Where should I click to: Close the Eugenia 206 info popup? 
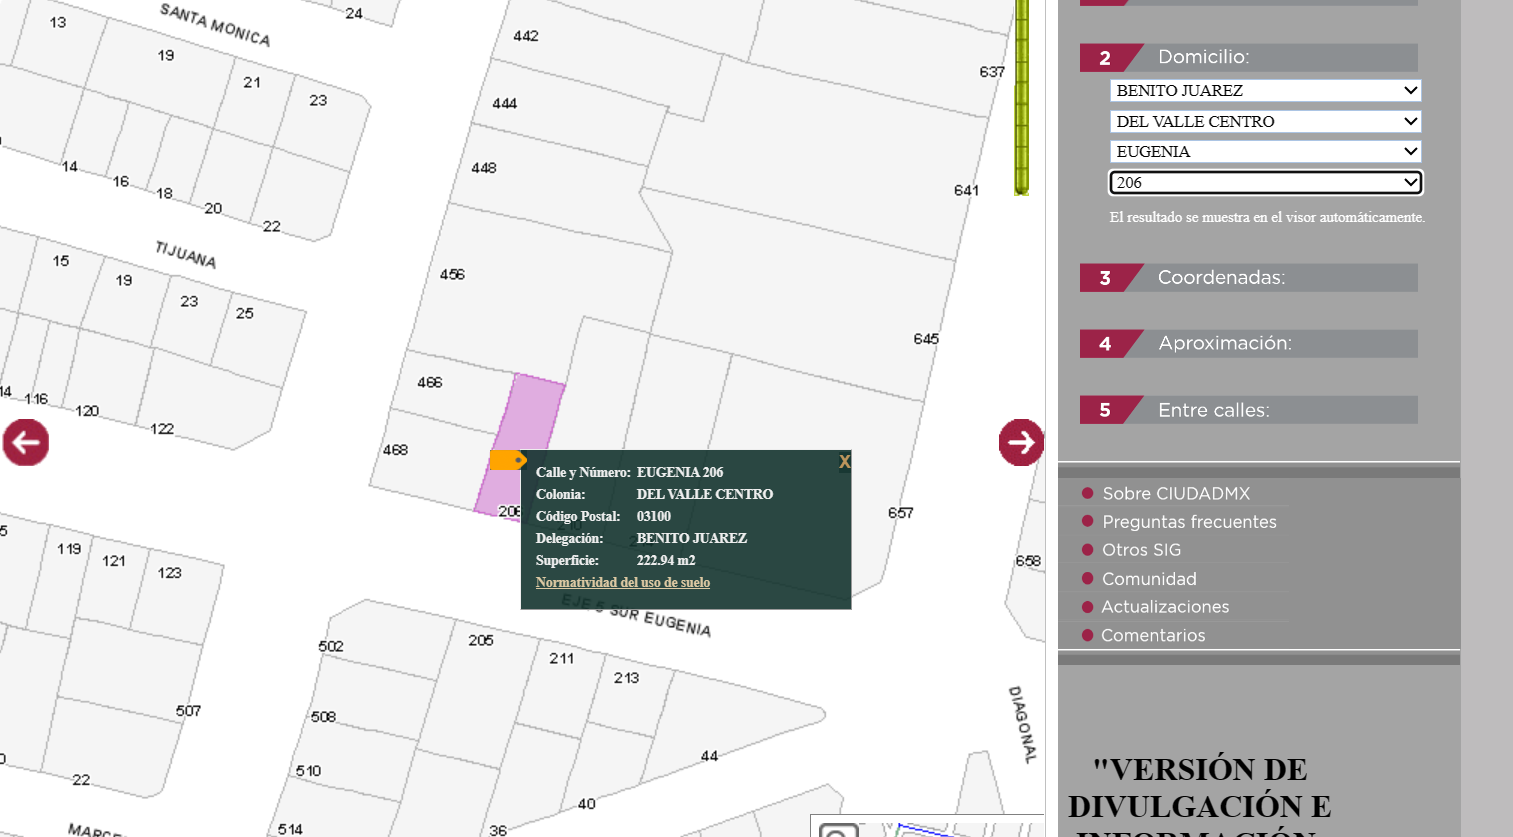tap(845, 461)
